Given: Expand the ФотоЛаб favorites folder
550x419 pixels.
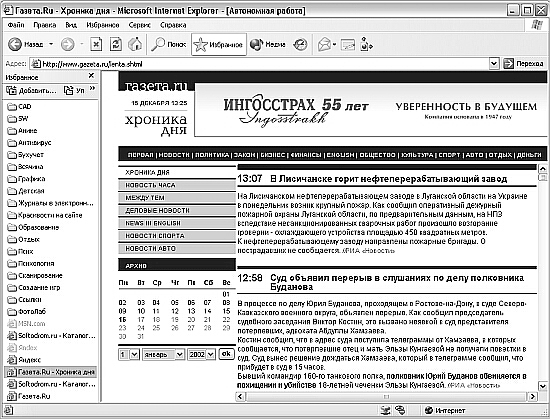Looking at the screenshot, I should [27, 312].
